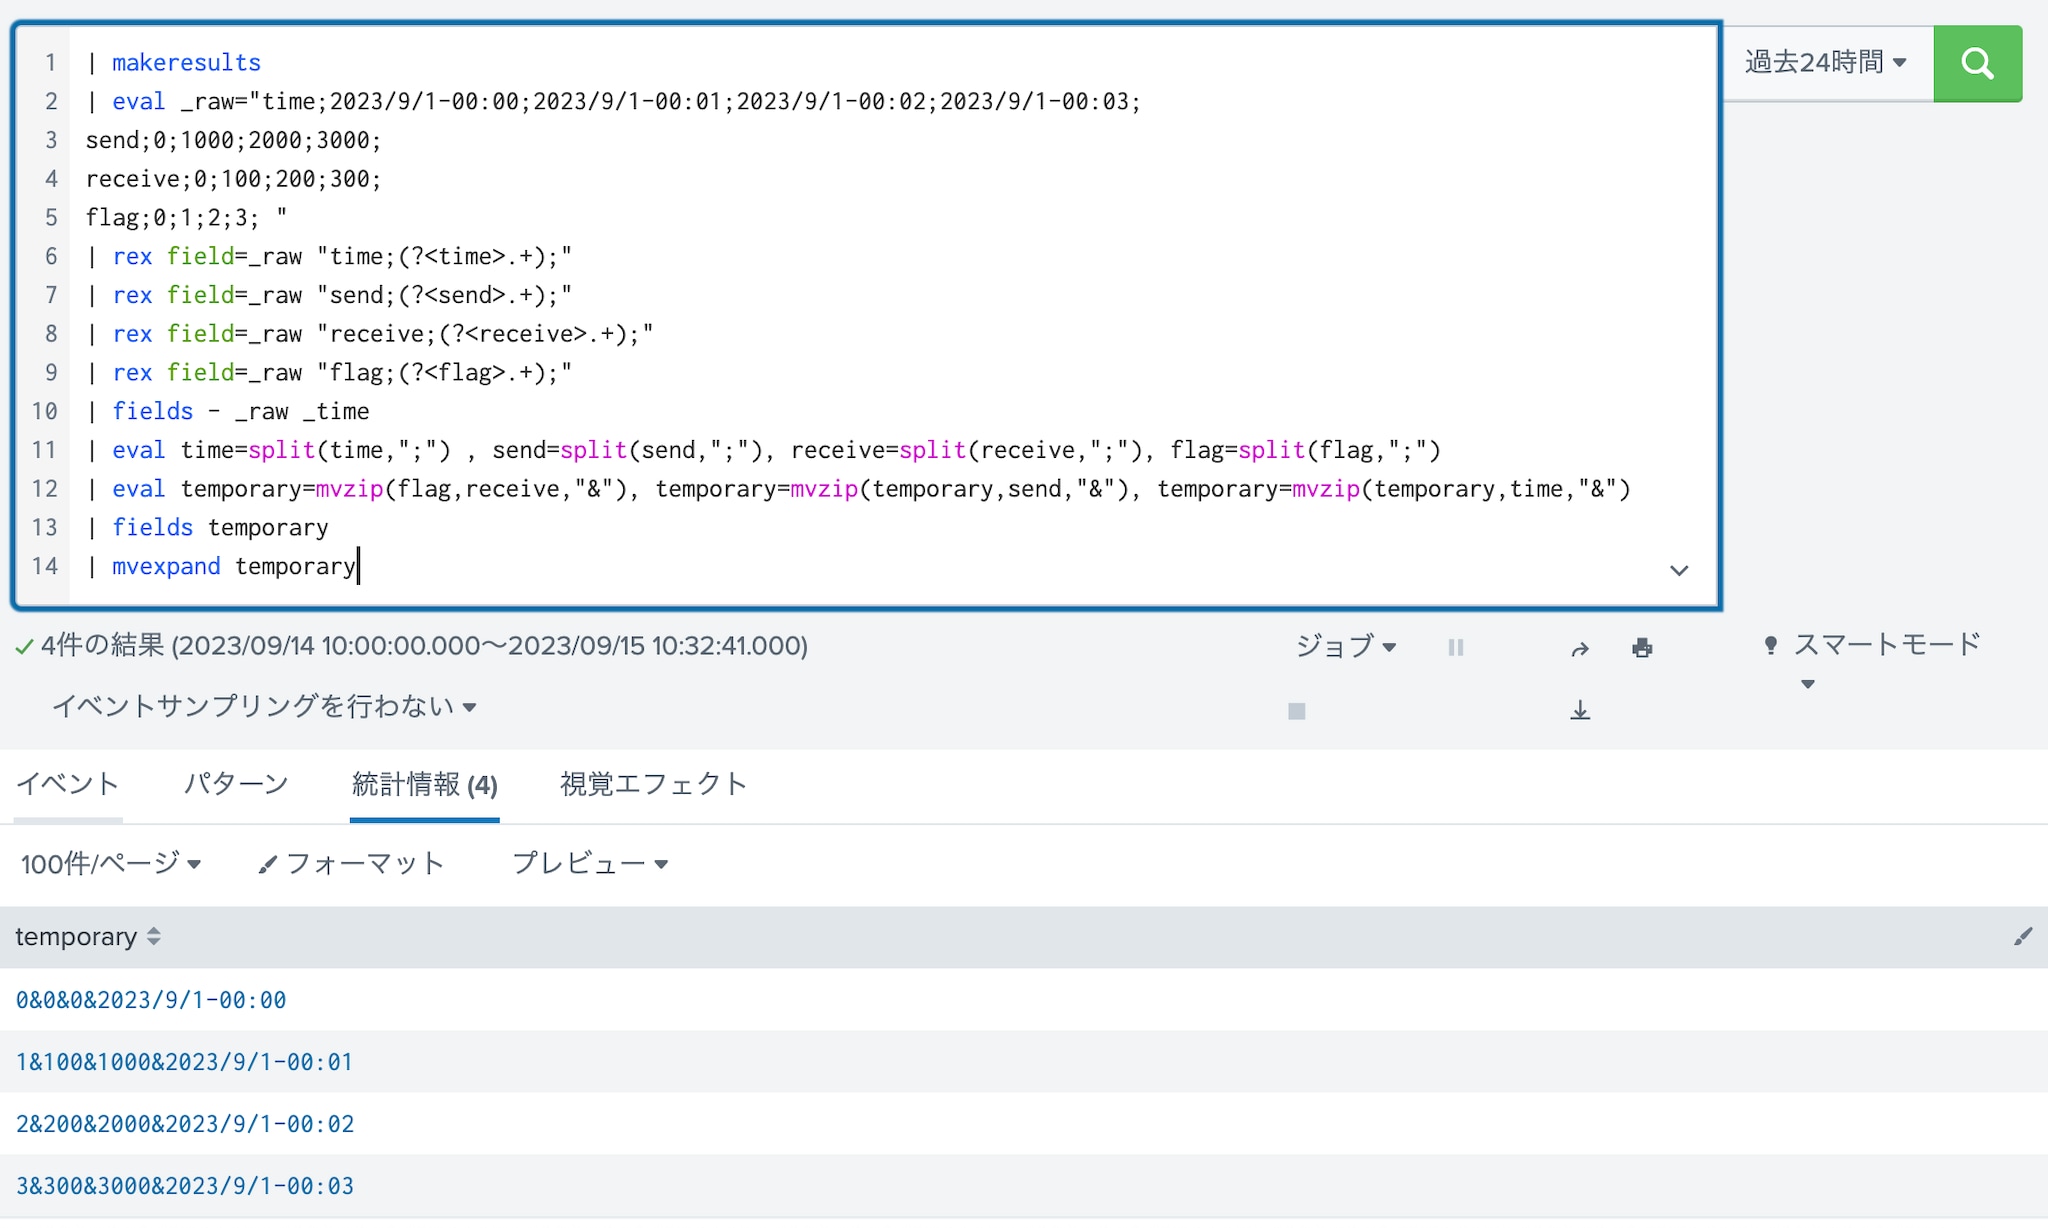2048x1228 pixels.
Task: Click result 2&200&2000&2023/9/1-00:02
Action: point(185,1124)
